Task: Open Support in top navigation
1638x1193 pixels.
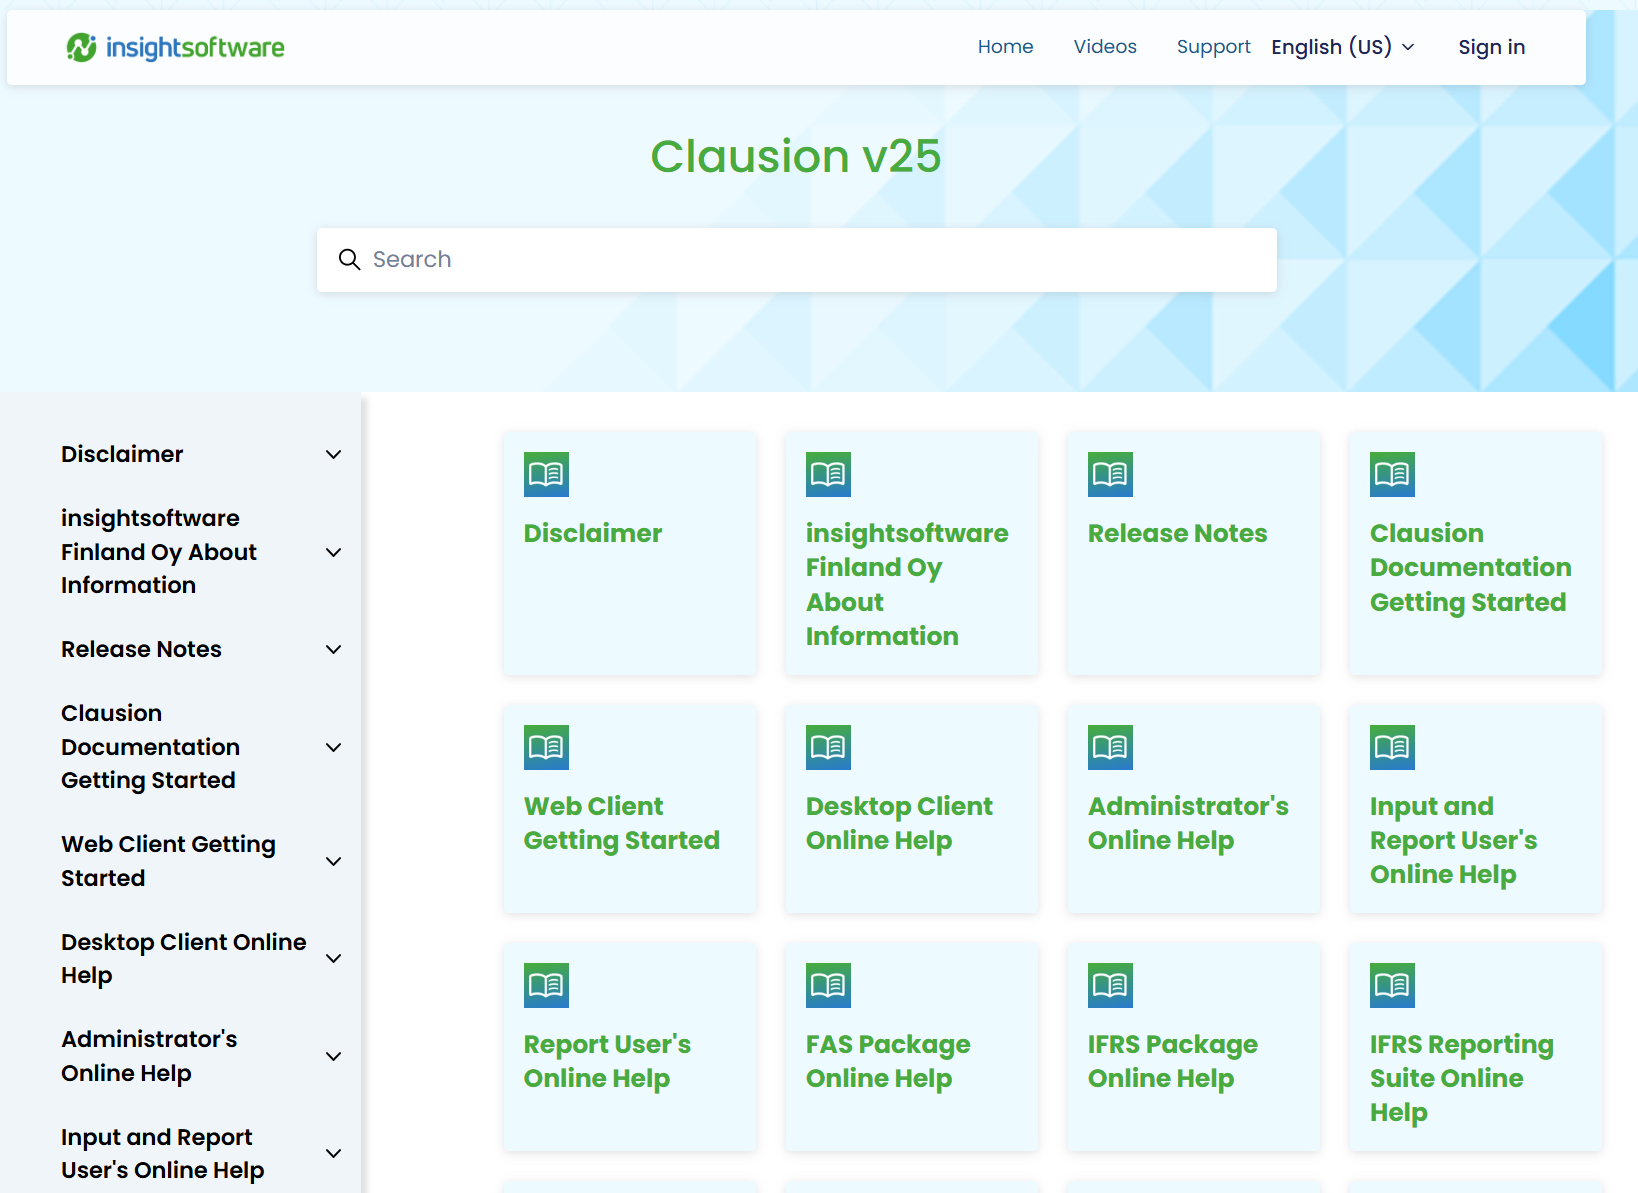Action: pyautogui.click(x=1213, y=47)
